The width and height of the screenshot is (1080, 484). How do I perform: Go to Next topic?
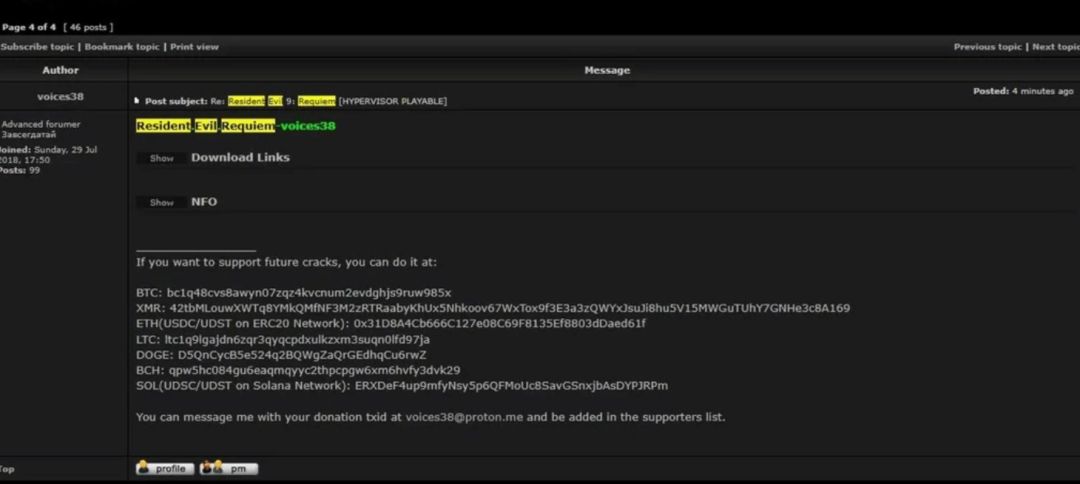(1055, 47)
